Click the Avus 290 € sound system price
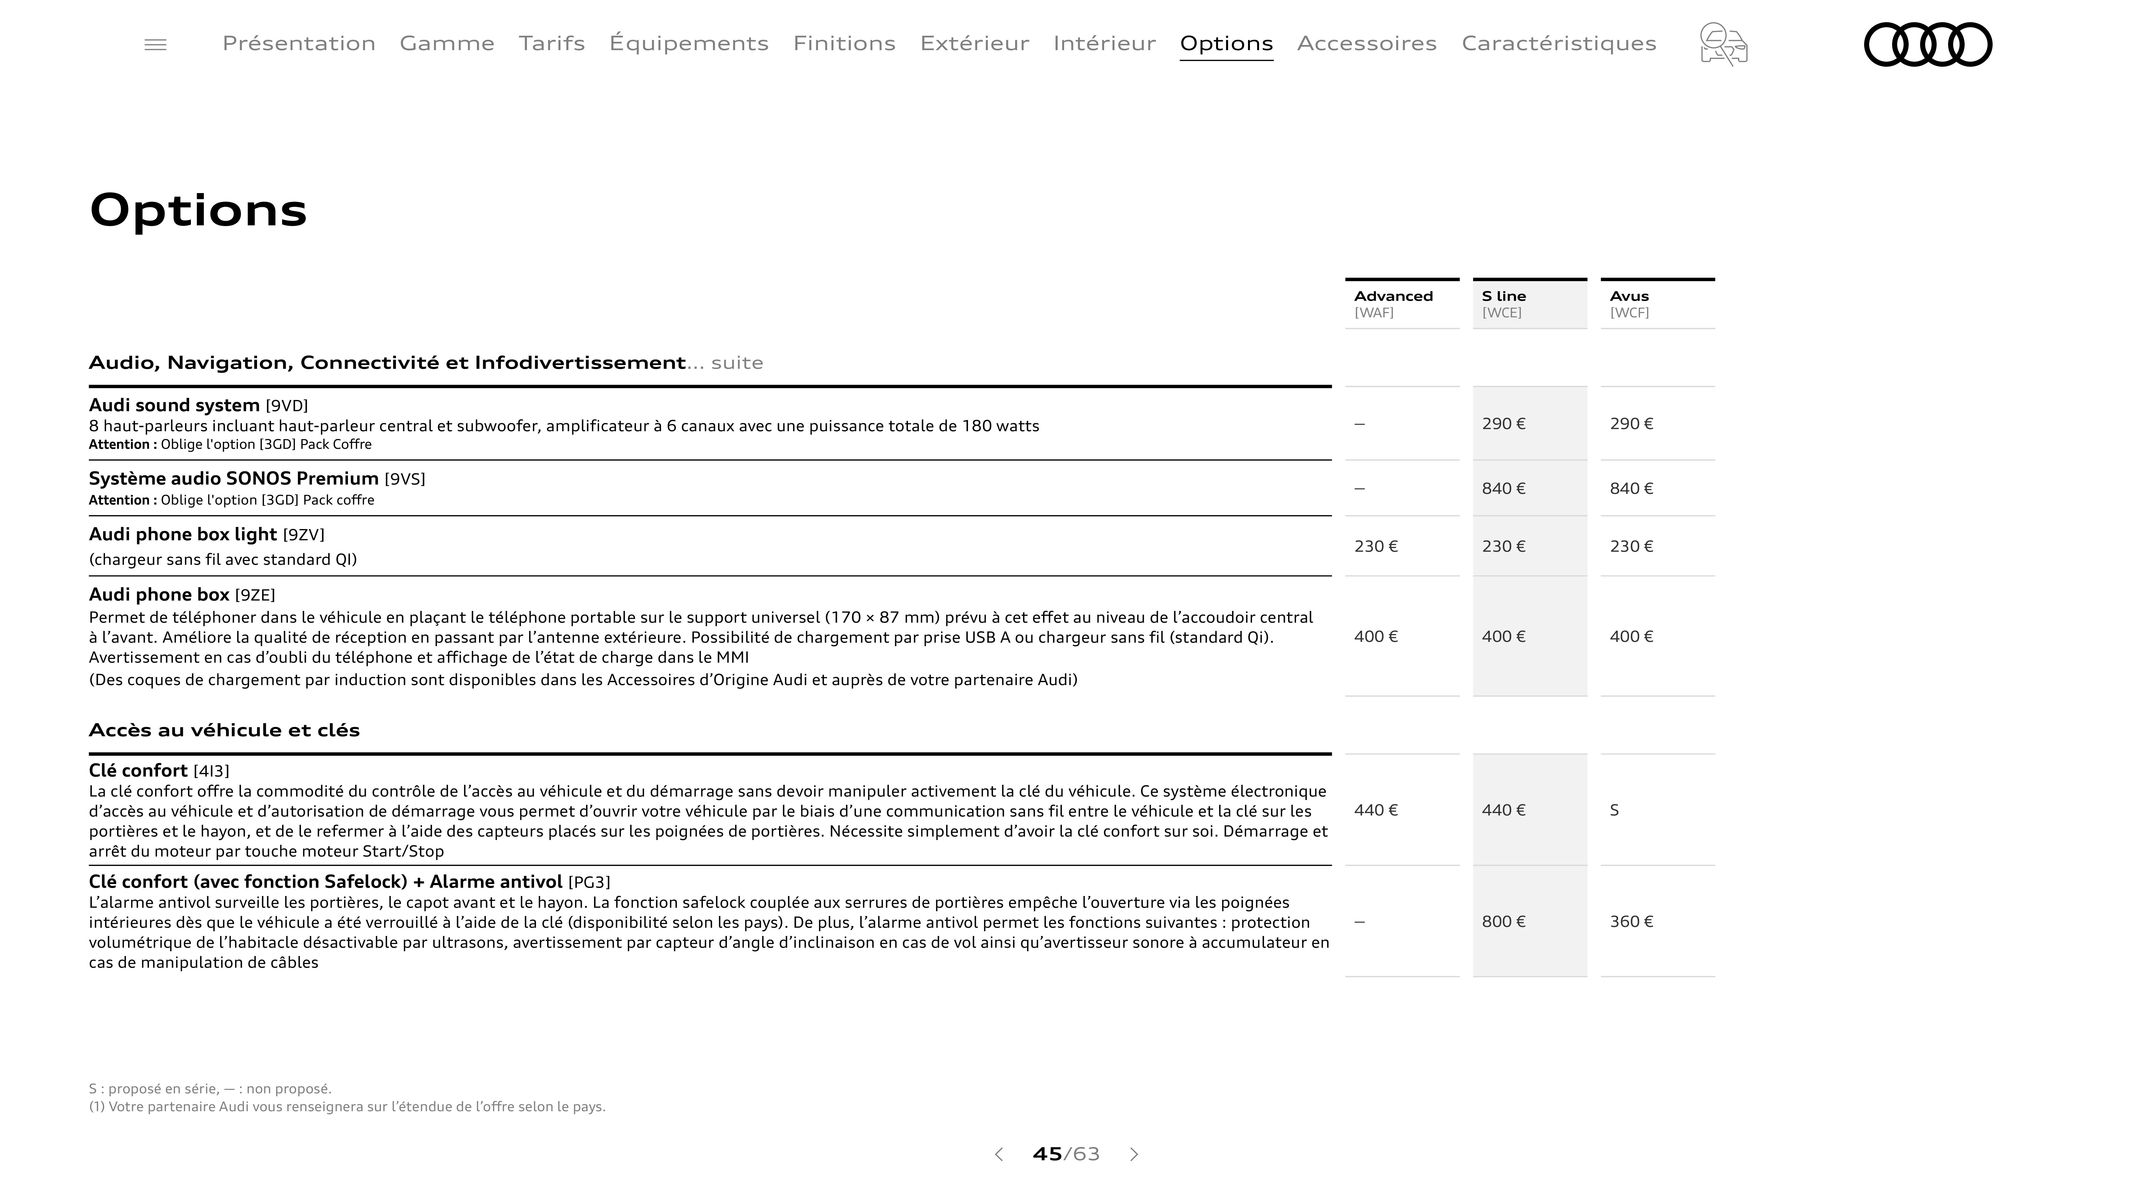This screenshot has width=2133, height=1200. [1632, 424]
